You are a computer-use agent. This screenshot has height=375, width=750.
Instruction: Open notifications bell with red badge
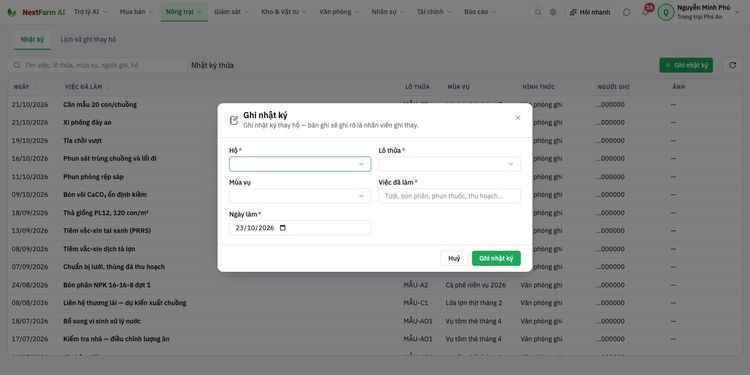click(x=646, y=11)
